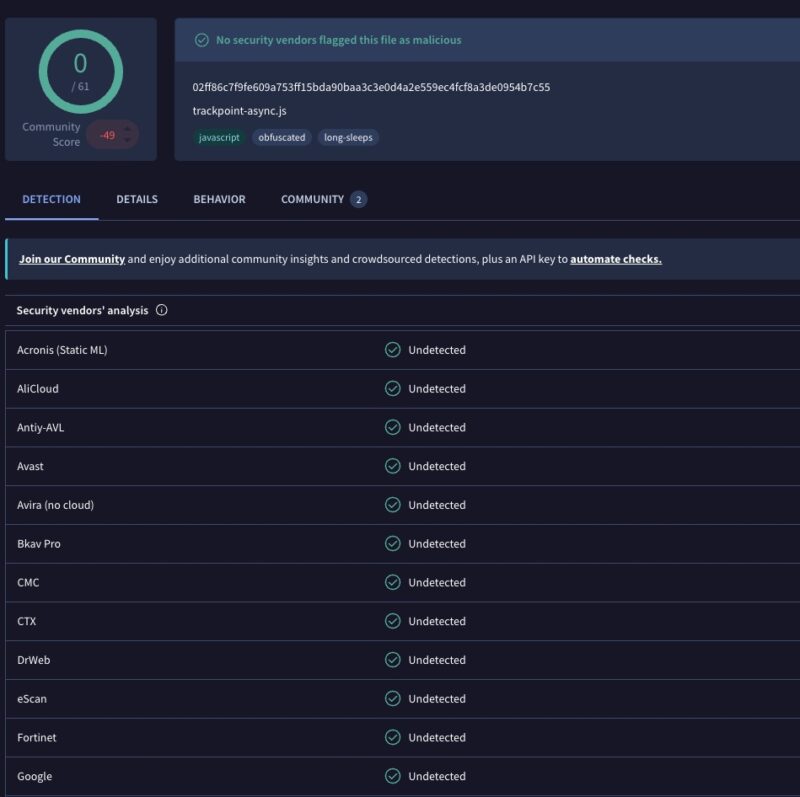Image resolution: width=800 pixels, height=797 pixels.
Task: Click the Undetected checkmark icon for Acronis
Action: coord(392,350)
